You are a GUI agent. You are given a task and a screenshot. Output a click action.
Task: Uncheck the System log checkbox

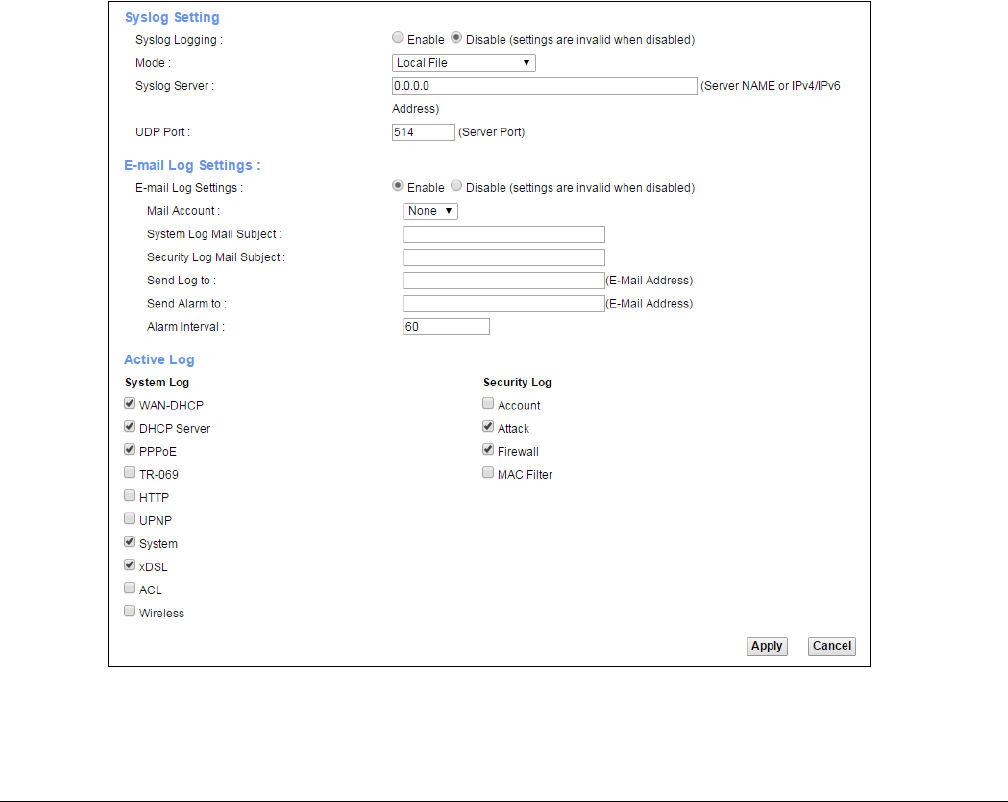coord(130,542)
